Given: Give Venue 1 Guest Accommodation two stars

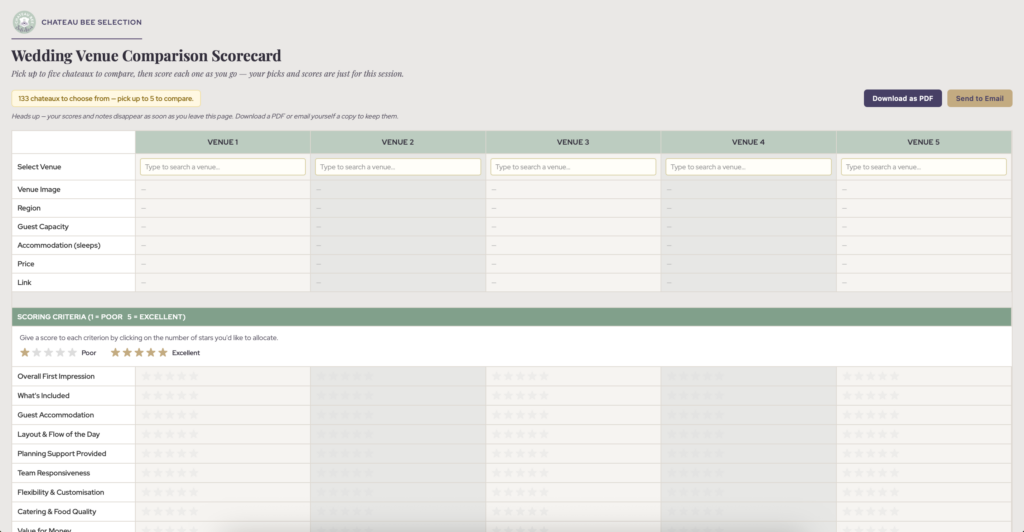Looking at the screenshot, I should point(158,415).
